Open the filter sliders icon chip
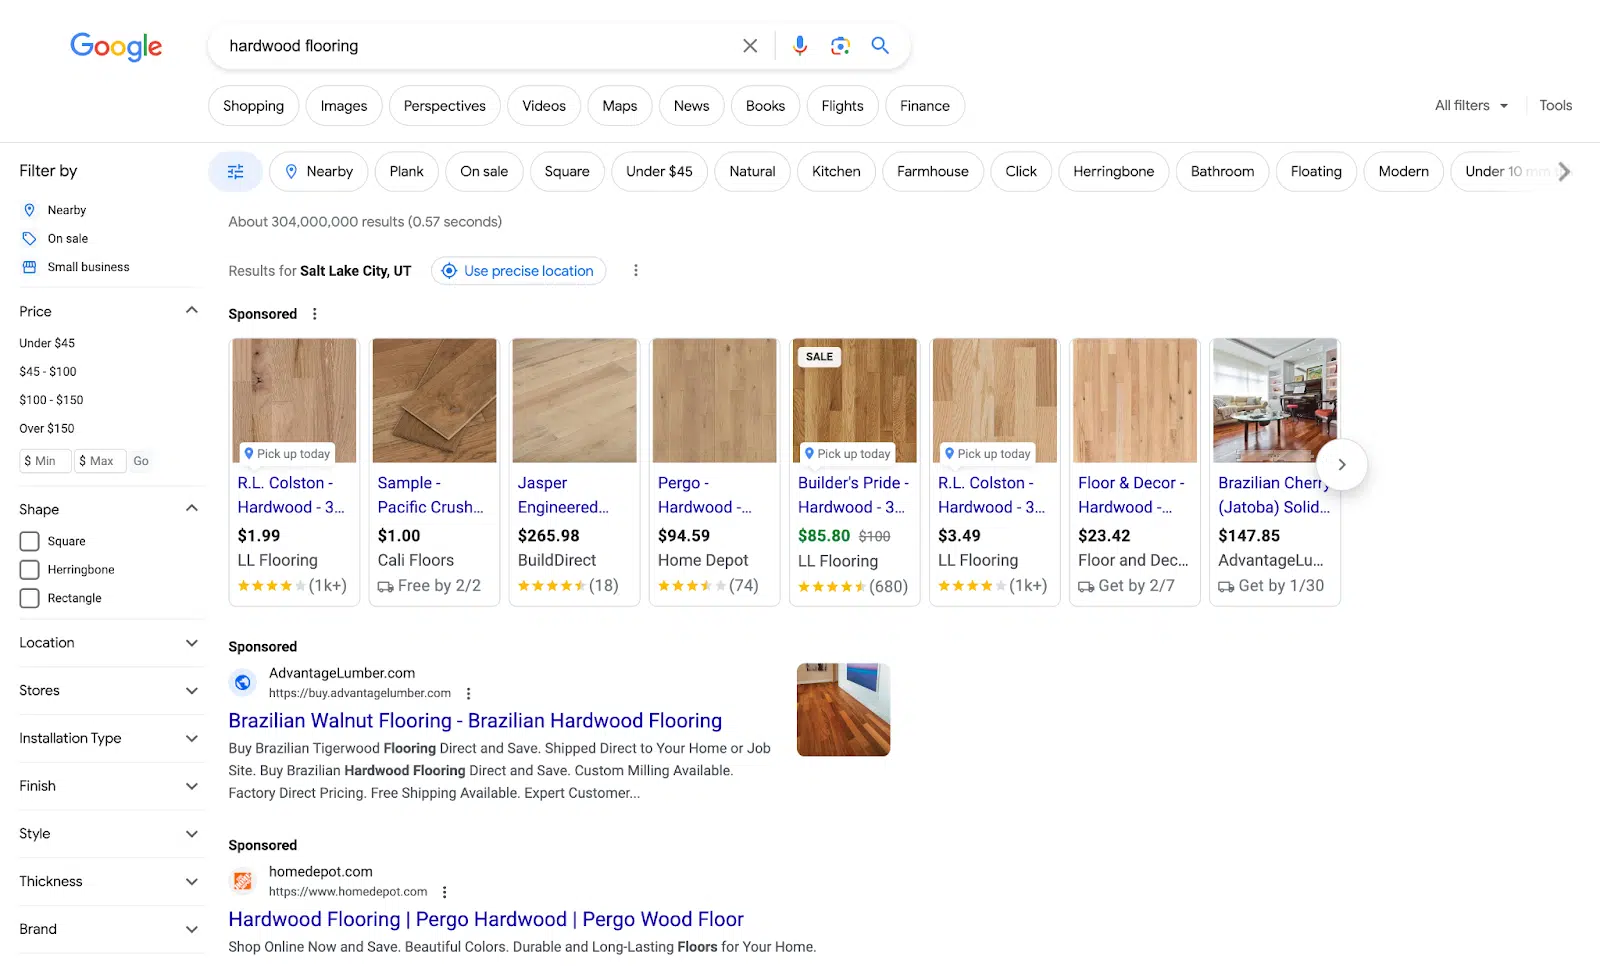The image size is (1600, 966). (236, 172)
